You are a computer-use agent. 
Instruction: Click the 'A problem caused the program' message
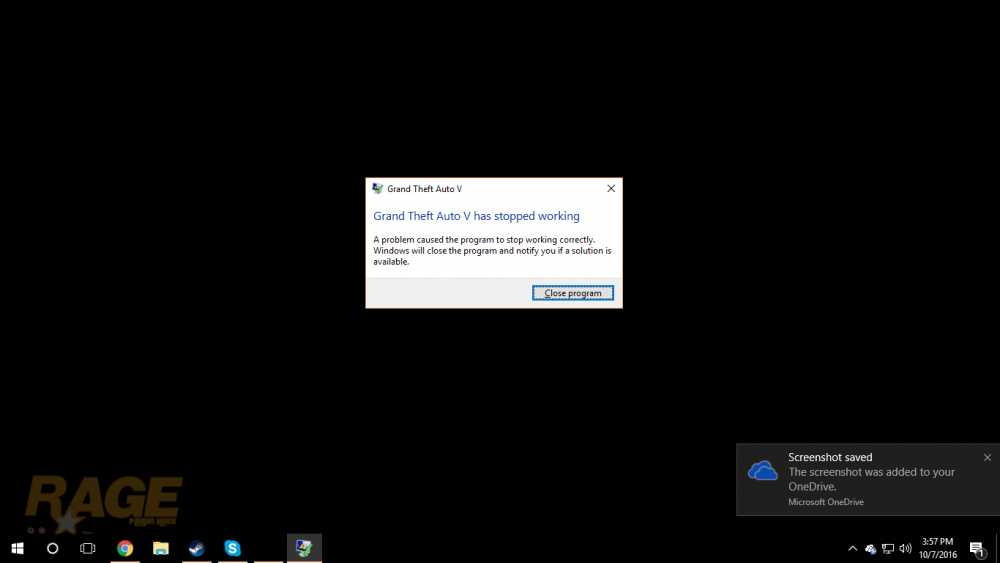tap(492, 251)
